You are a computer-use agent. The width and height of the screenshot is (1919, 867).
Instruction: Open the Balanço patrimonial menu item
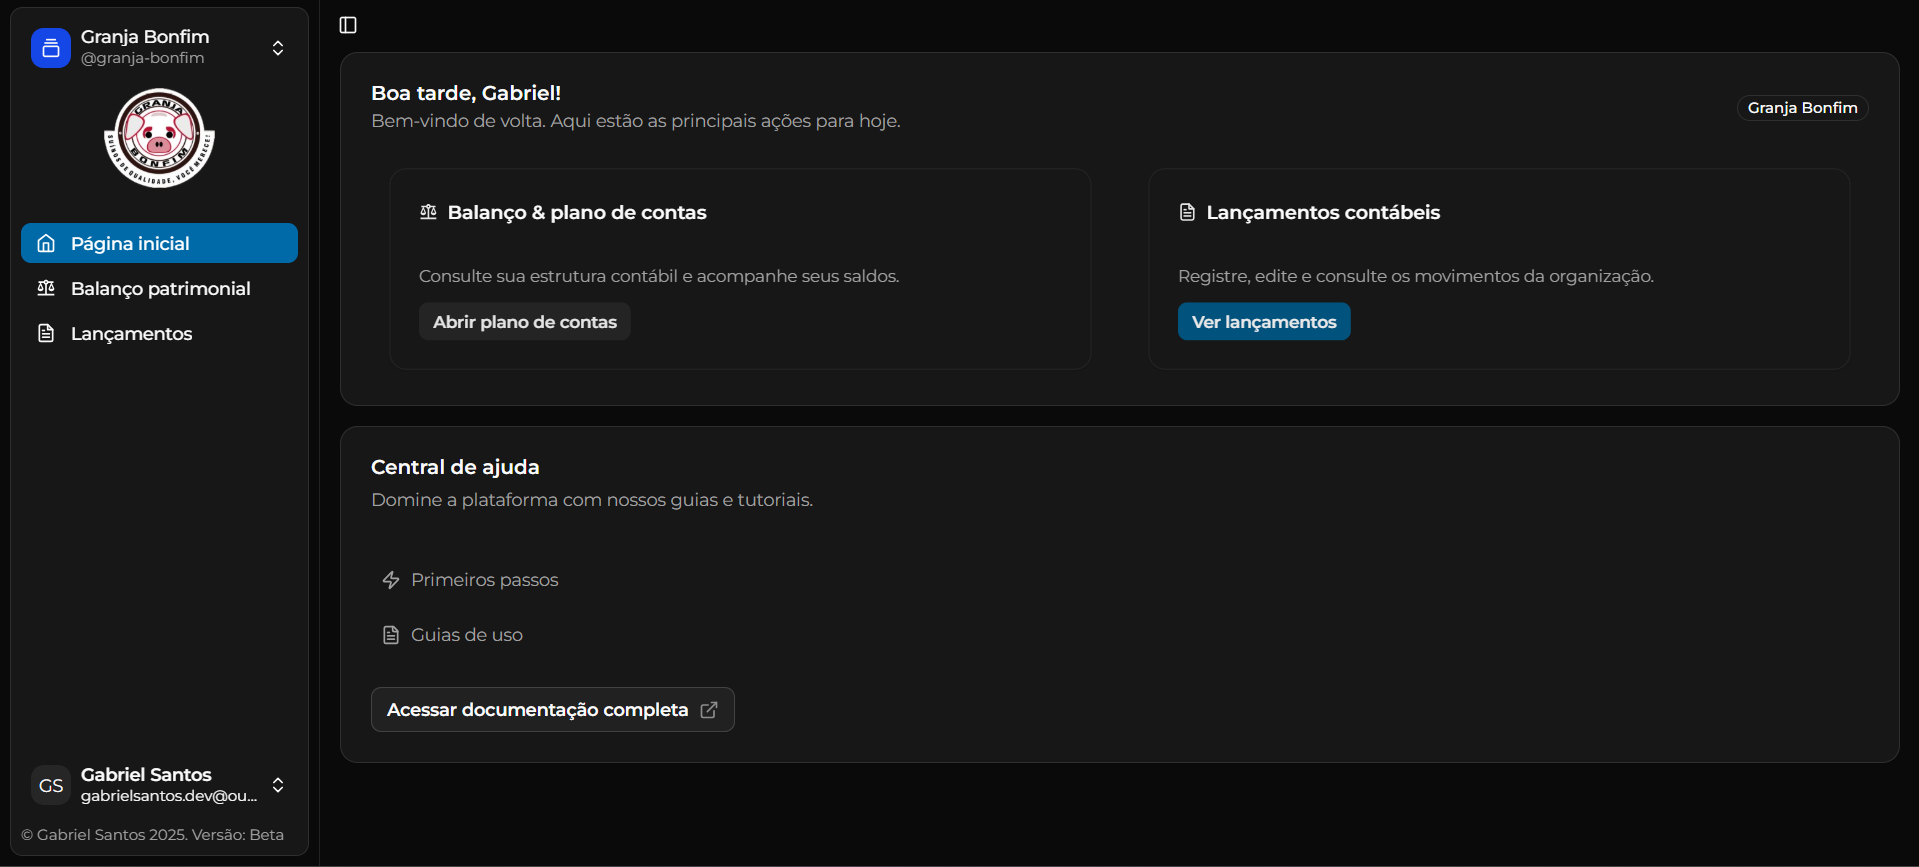(160, 288)
